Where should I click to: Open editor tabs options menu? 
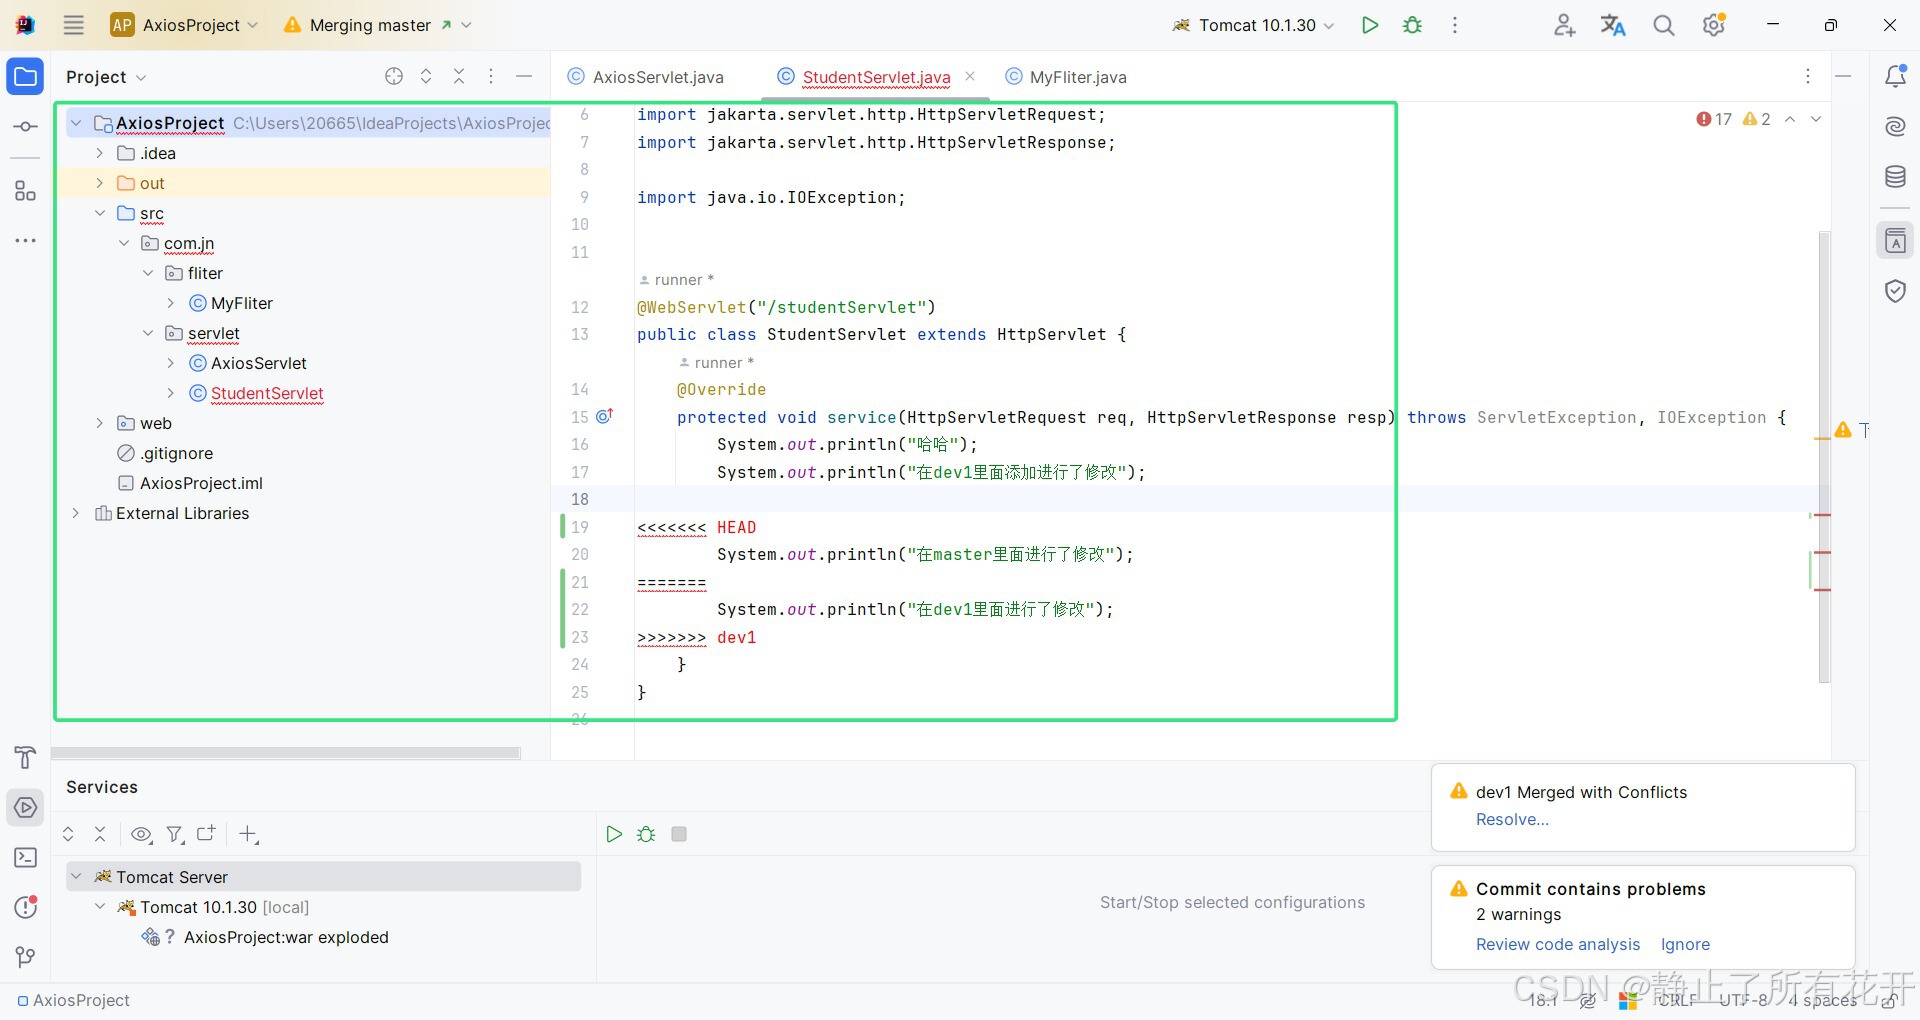click(x=1808, y=76)
